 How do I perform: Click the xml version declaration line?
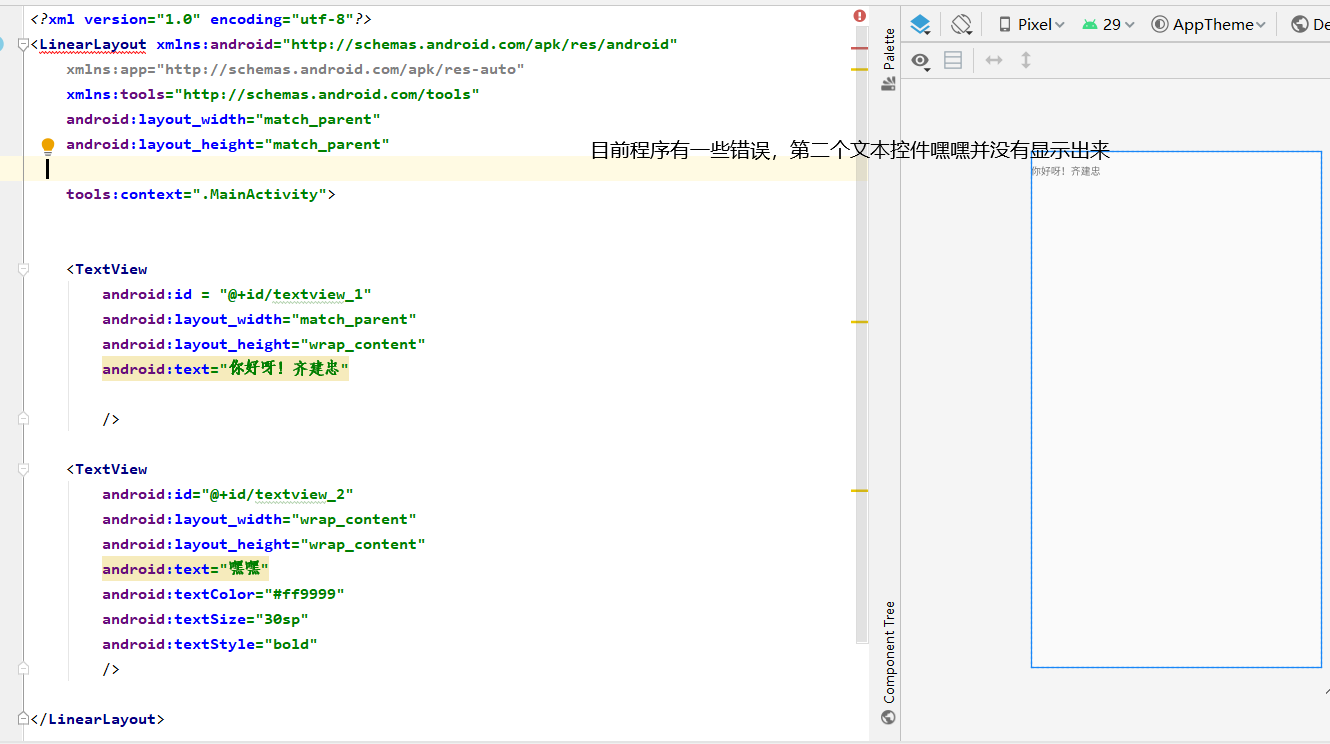pos(201,19)
